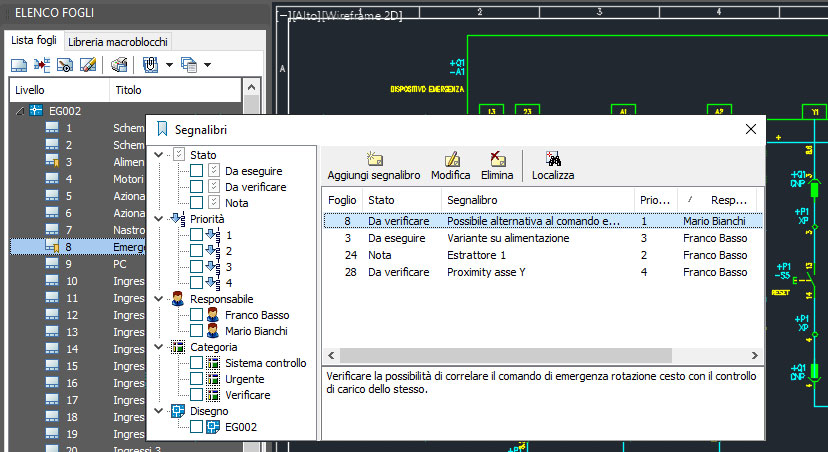The width and height of the screenshot is (828, 452).
Task: Click the Localizza binoculars icon
Action: 553,159
